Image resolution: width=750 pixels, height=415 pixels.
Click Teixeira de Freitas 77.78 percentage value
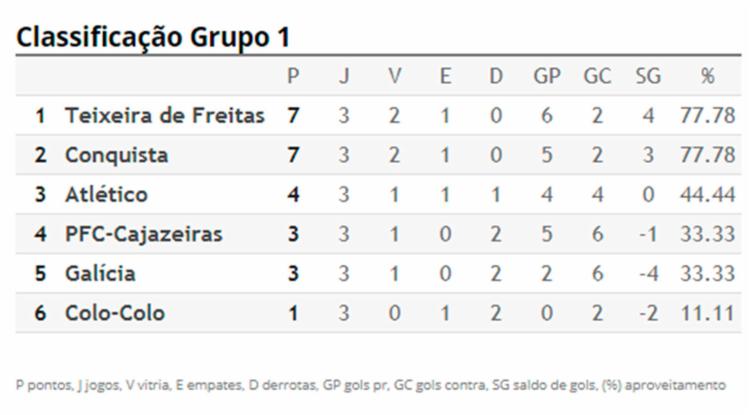(x=707, y=115)
